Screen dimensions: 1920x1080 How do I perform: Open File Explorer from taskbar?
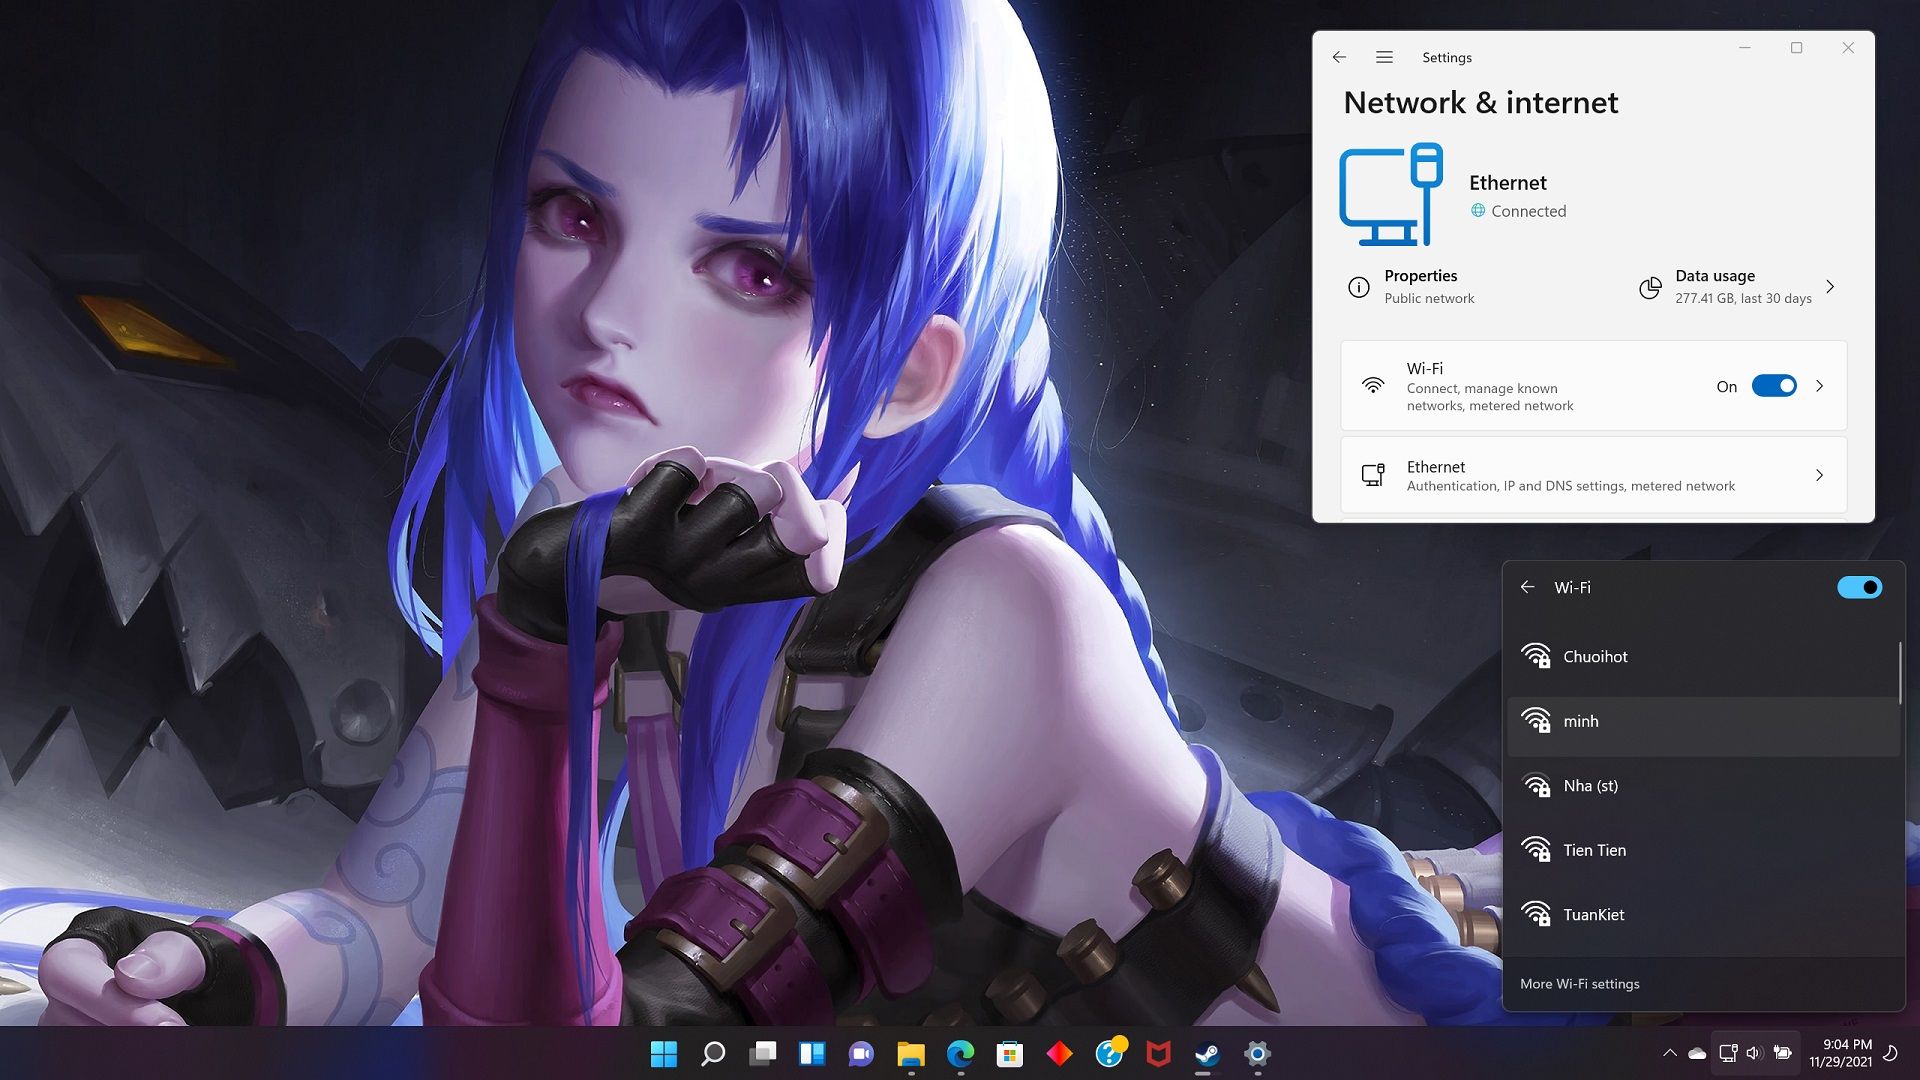coord(911,1053)
